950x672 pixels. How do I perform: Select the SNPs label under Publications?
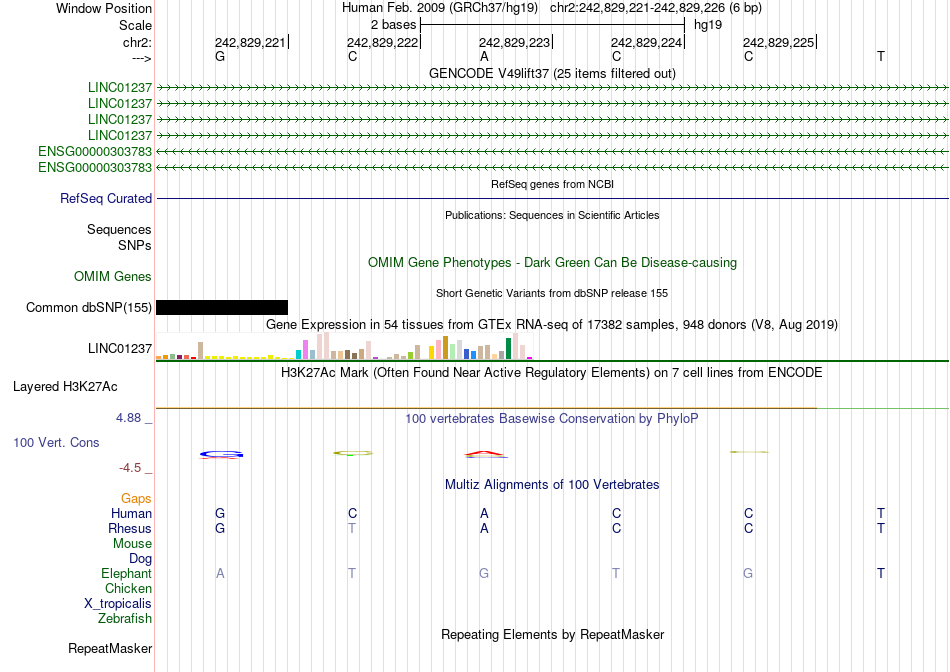[135, 245]
